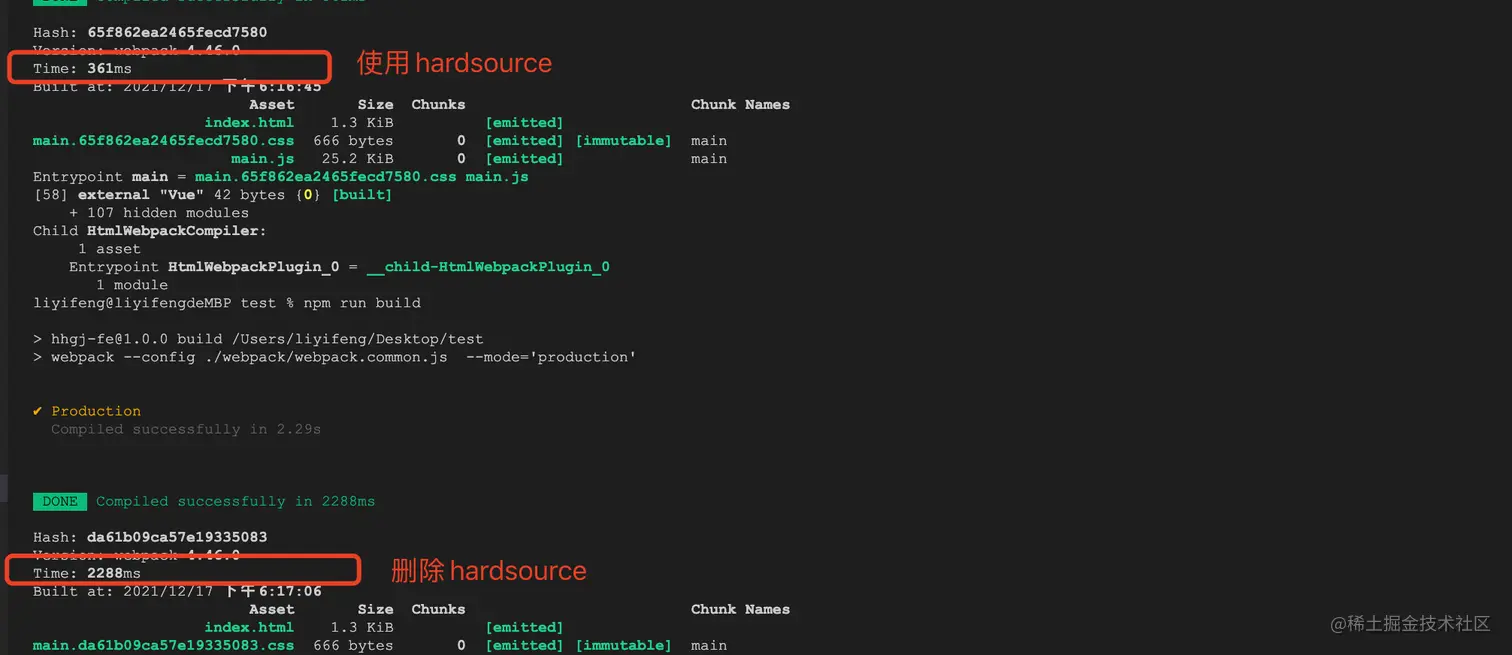
Task: Click 'Chunks' header in the 6:17:06 build table
Action: [438, 608]
